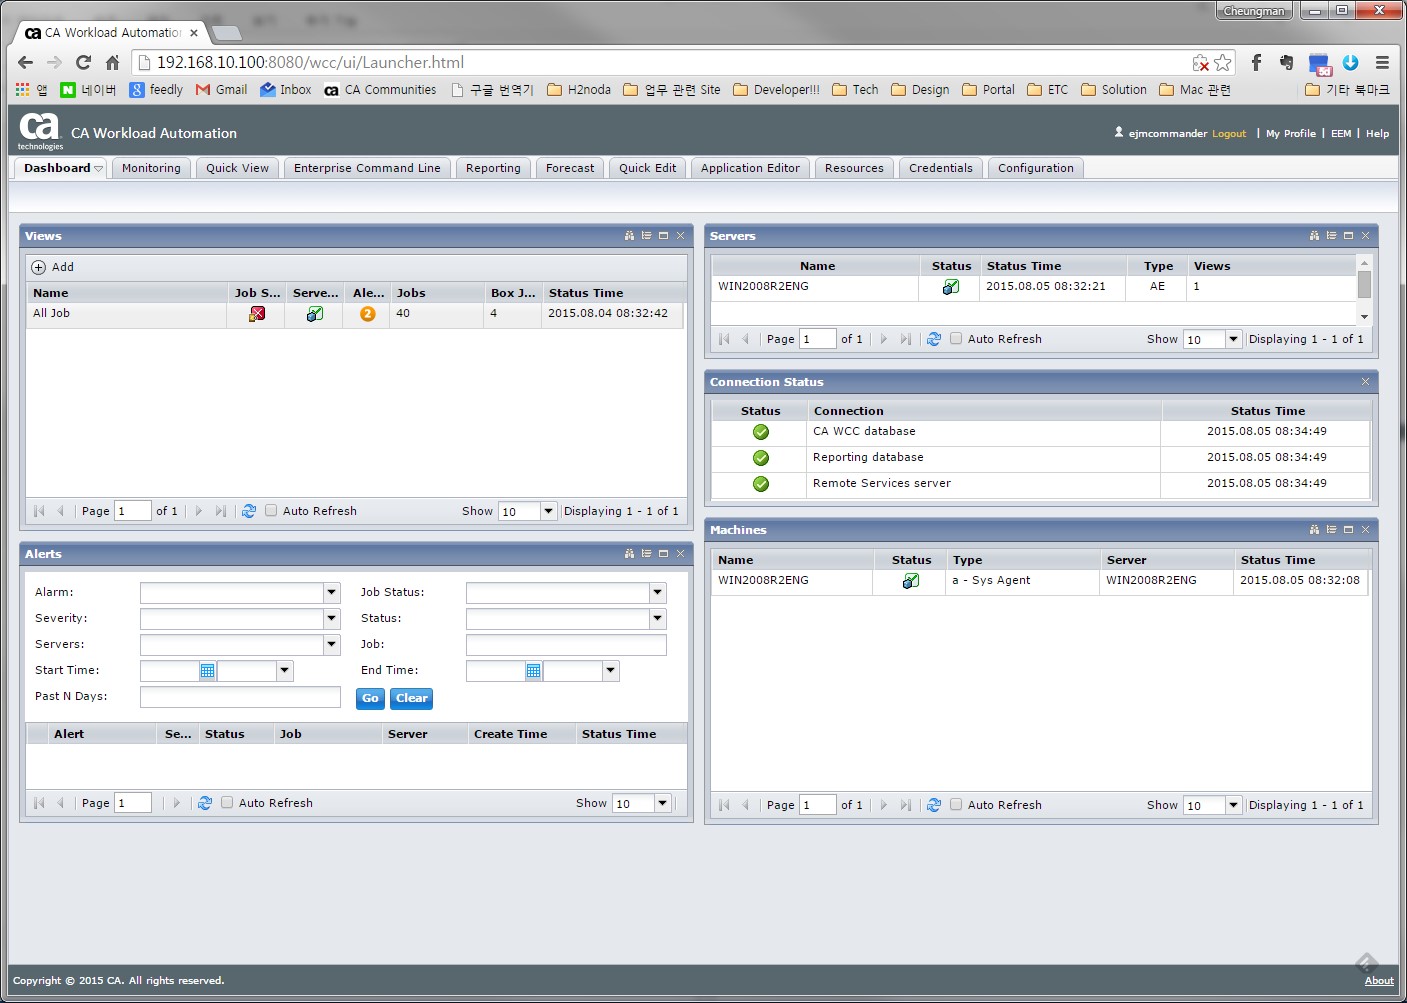
Task: Click the CA WCC database green status icon
Action: 761,432
